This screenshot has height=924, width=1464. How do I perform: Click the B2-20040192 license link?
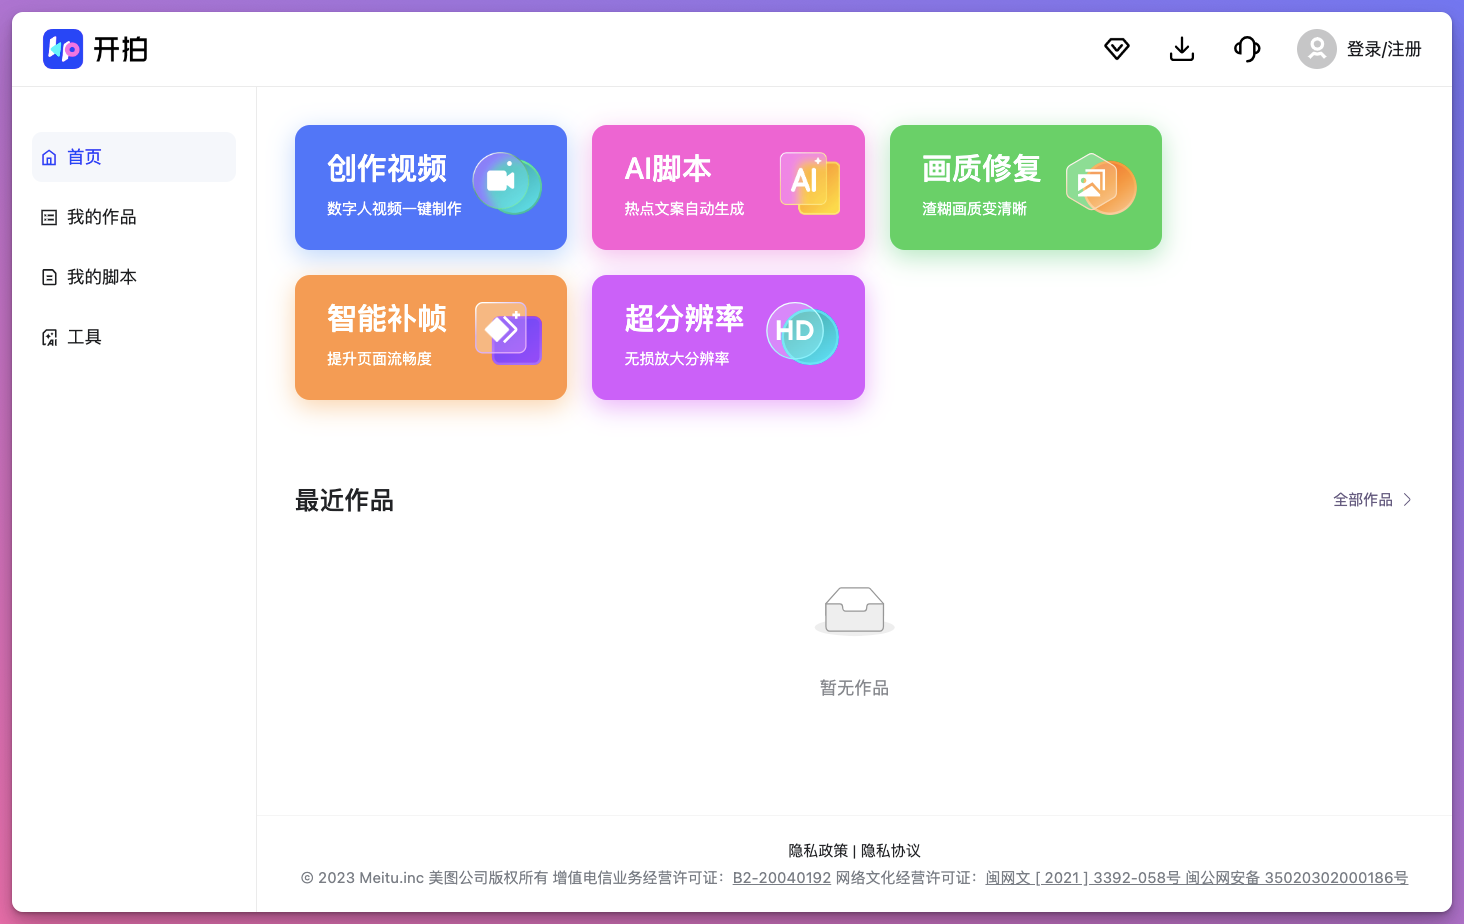781,878
